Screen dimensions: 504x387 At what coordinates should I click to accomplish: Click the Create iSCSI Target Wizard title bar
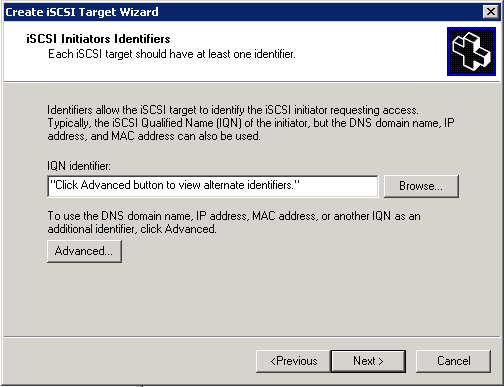click(x=243, y=12)
